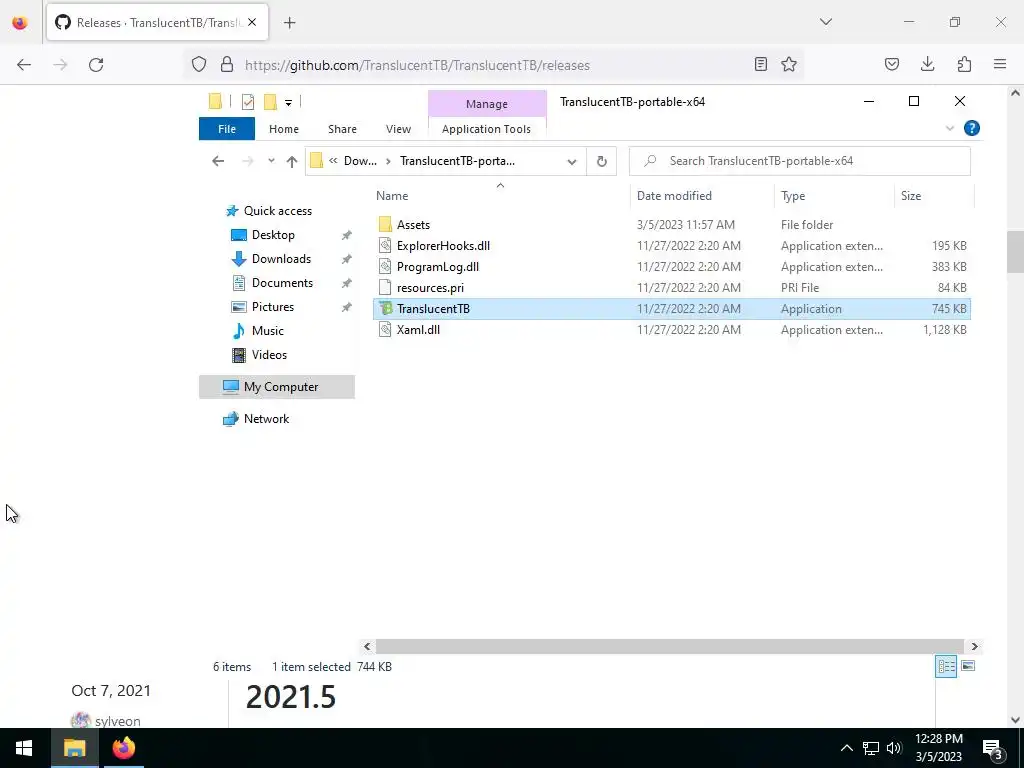Click File Explorer taskbar icon
The image size is (1024, 768).
pos(74,748)
